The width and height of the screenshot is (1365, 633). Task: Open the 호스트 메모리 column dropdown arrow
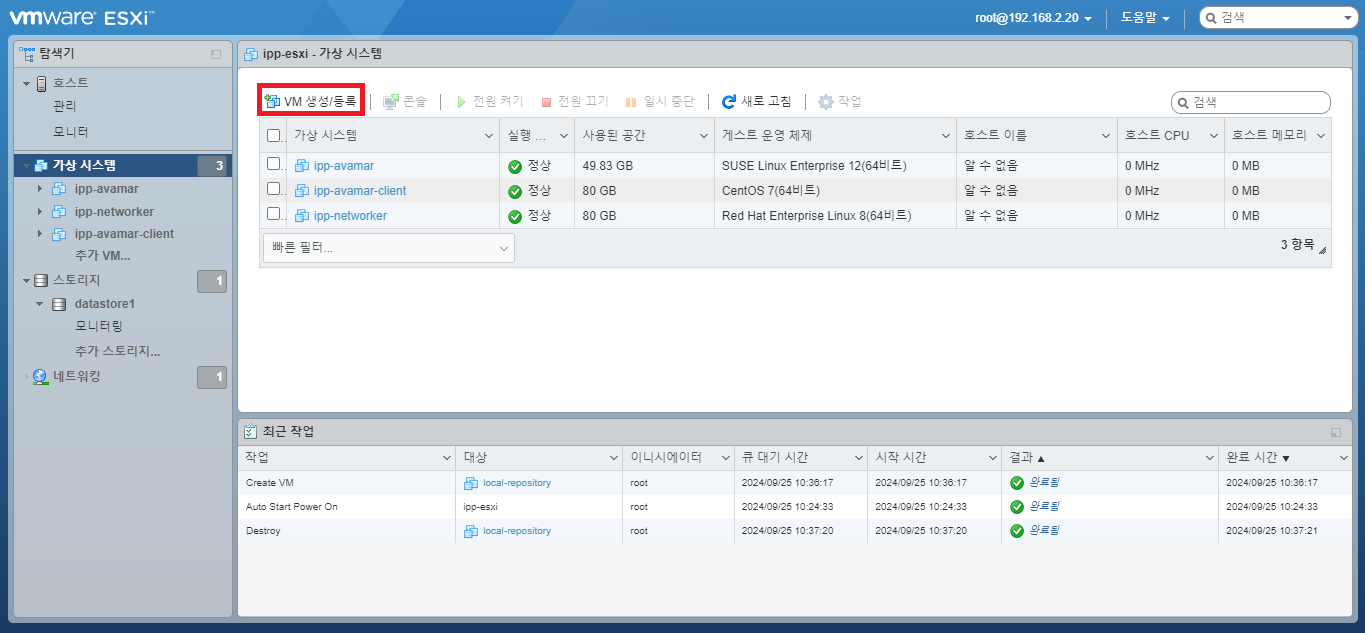tap(1321, 136)
